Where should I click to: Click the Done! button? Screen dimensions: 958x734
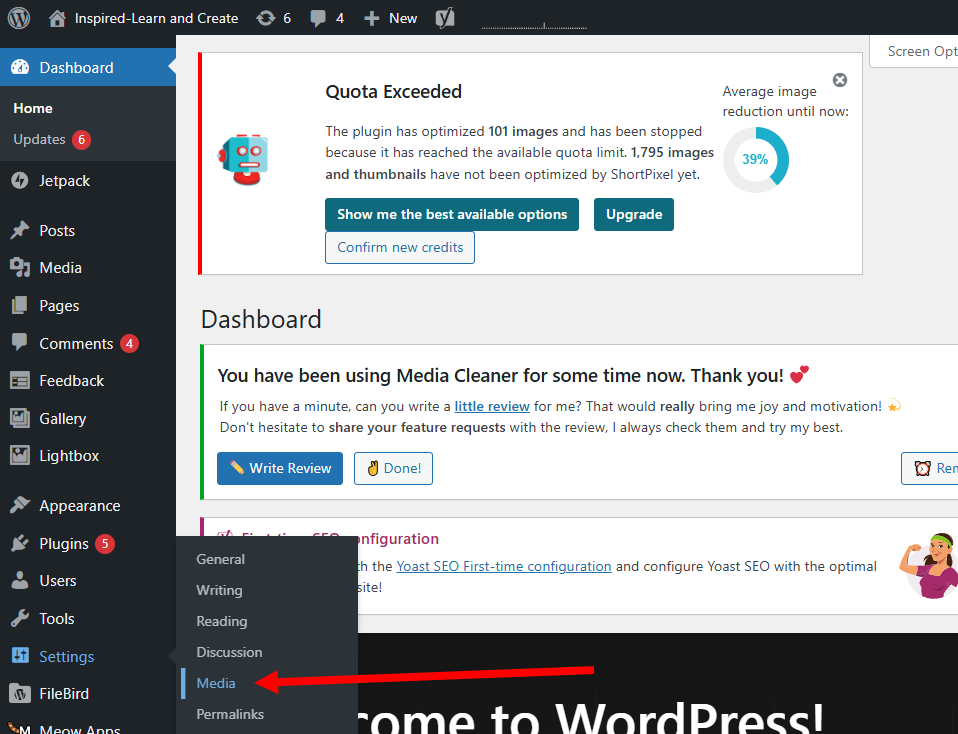393,468
